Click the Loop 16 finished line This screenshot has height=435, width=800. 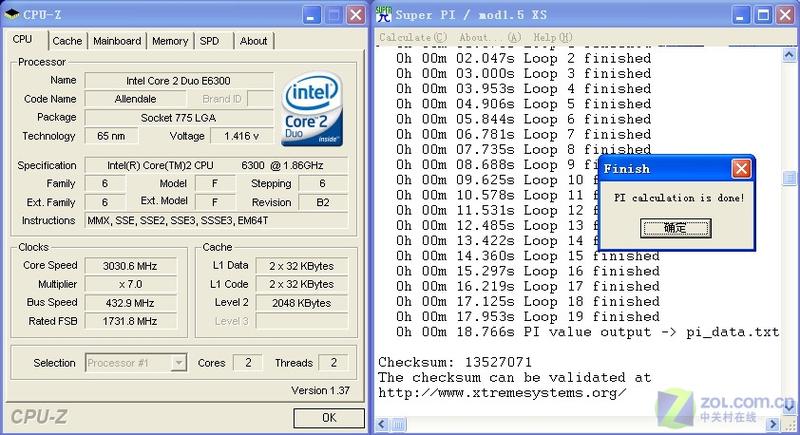[x=528, y=271]
